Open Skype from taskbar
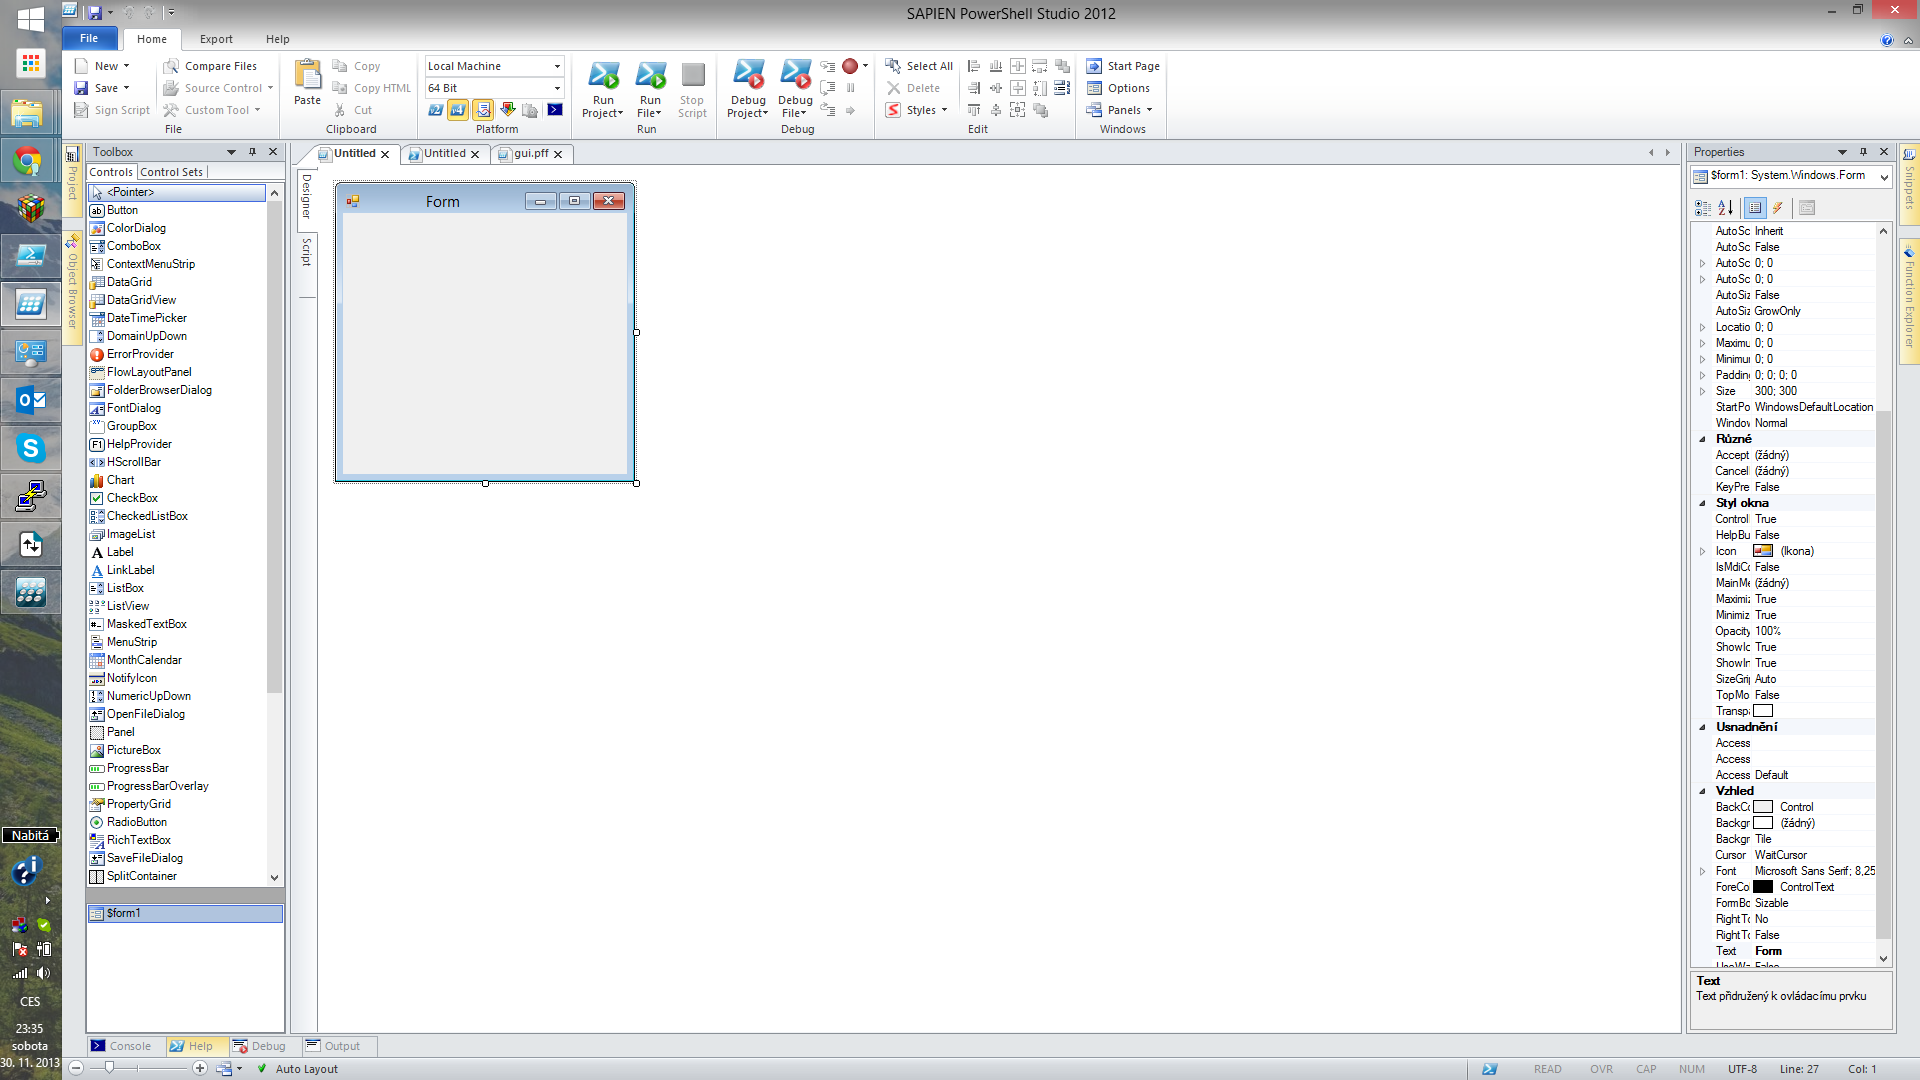Screen dimensions: 1920x1080 [30, 448]
